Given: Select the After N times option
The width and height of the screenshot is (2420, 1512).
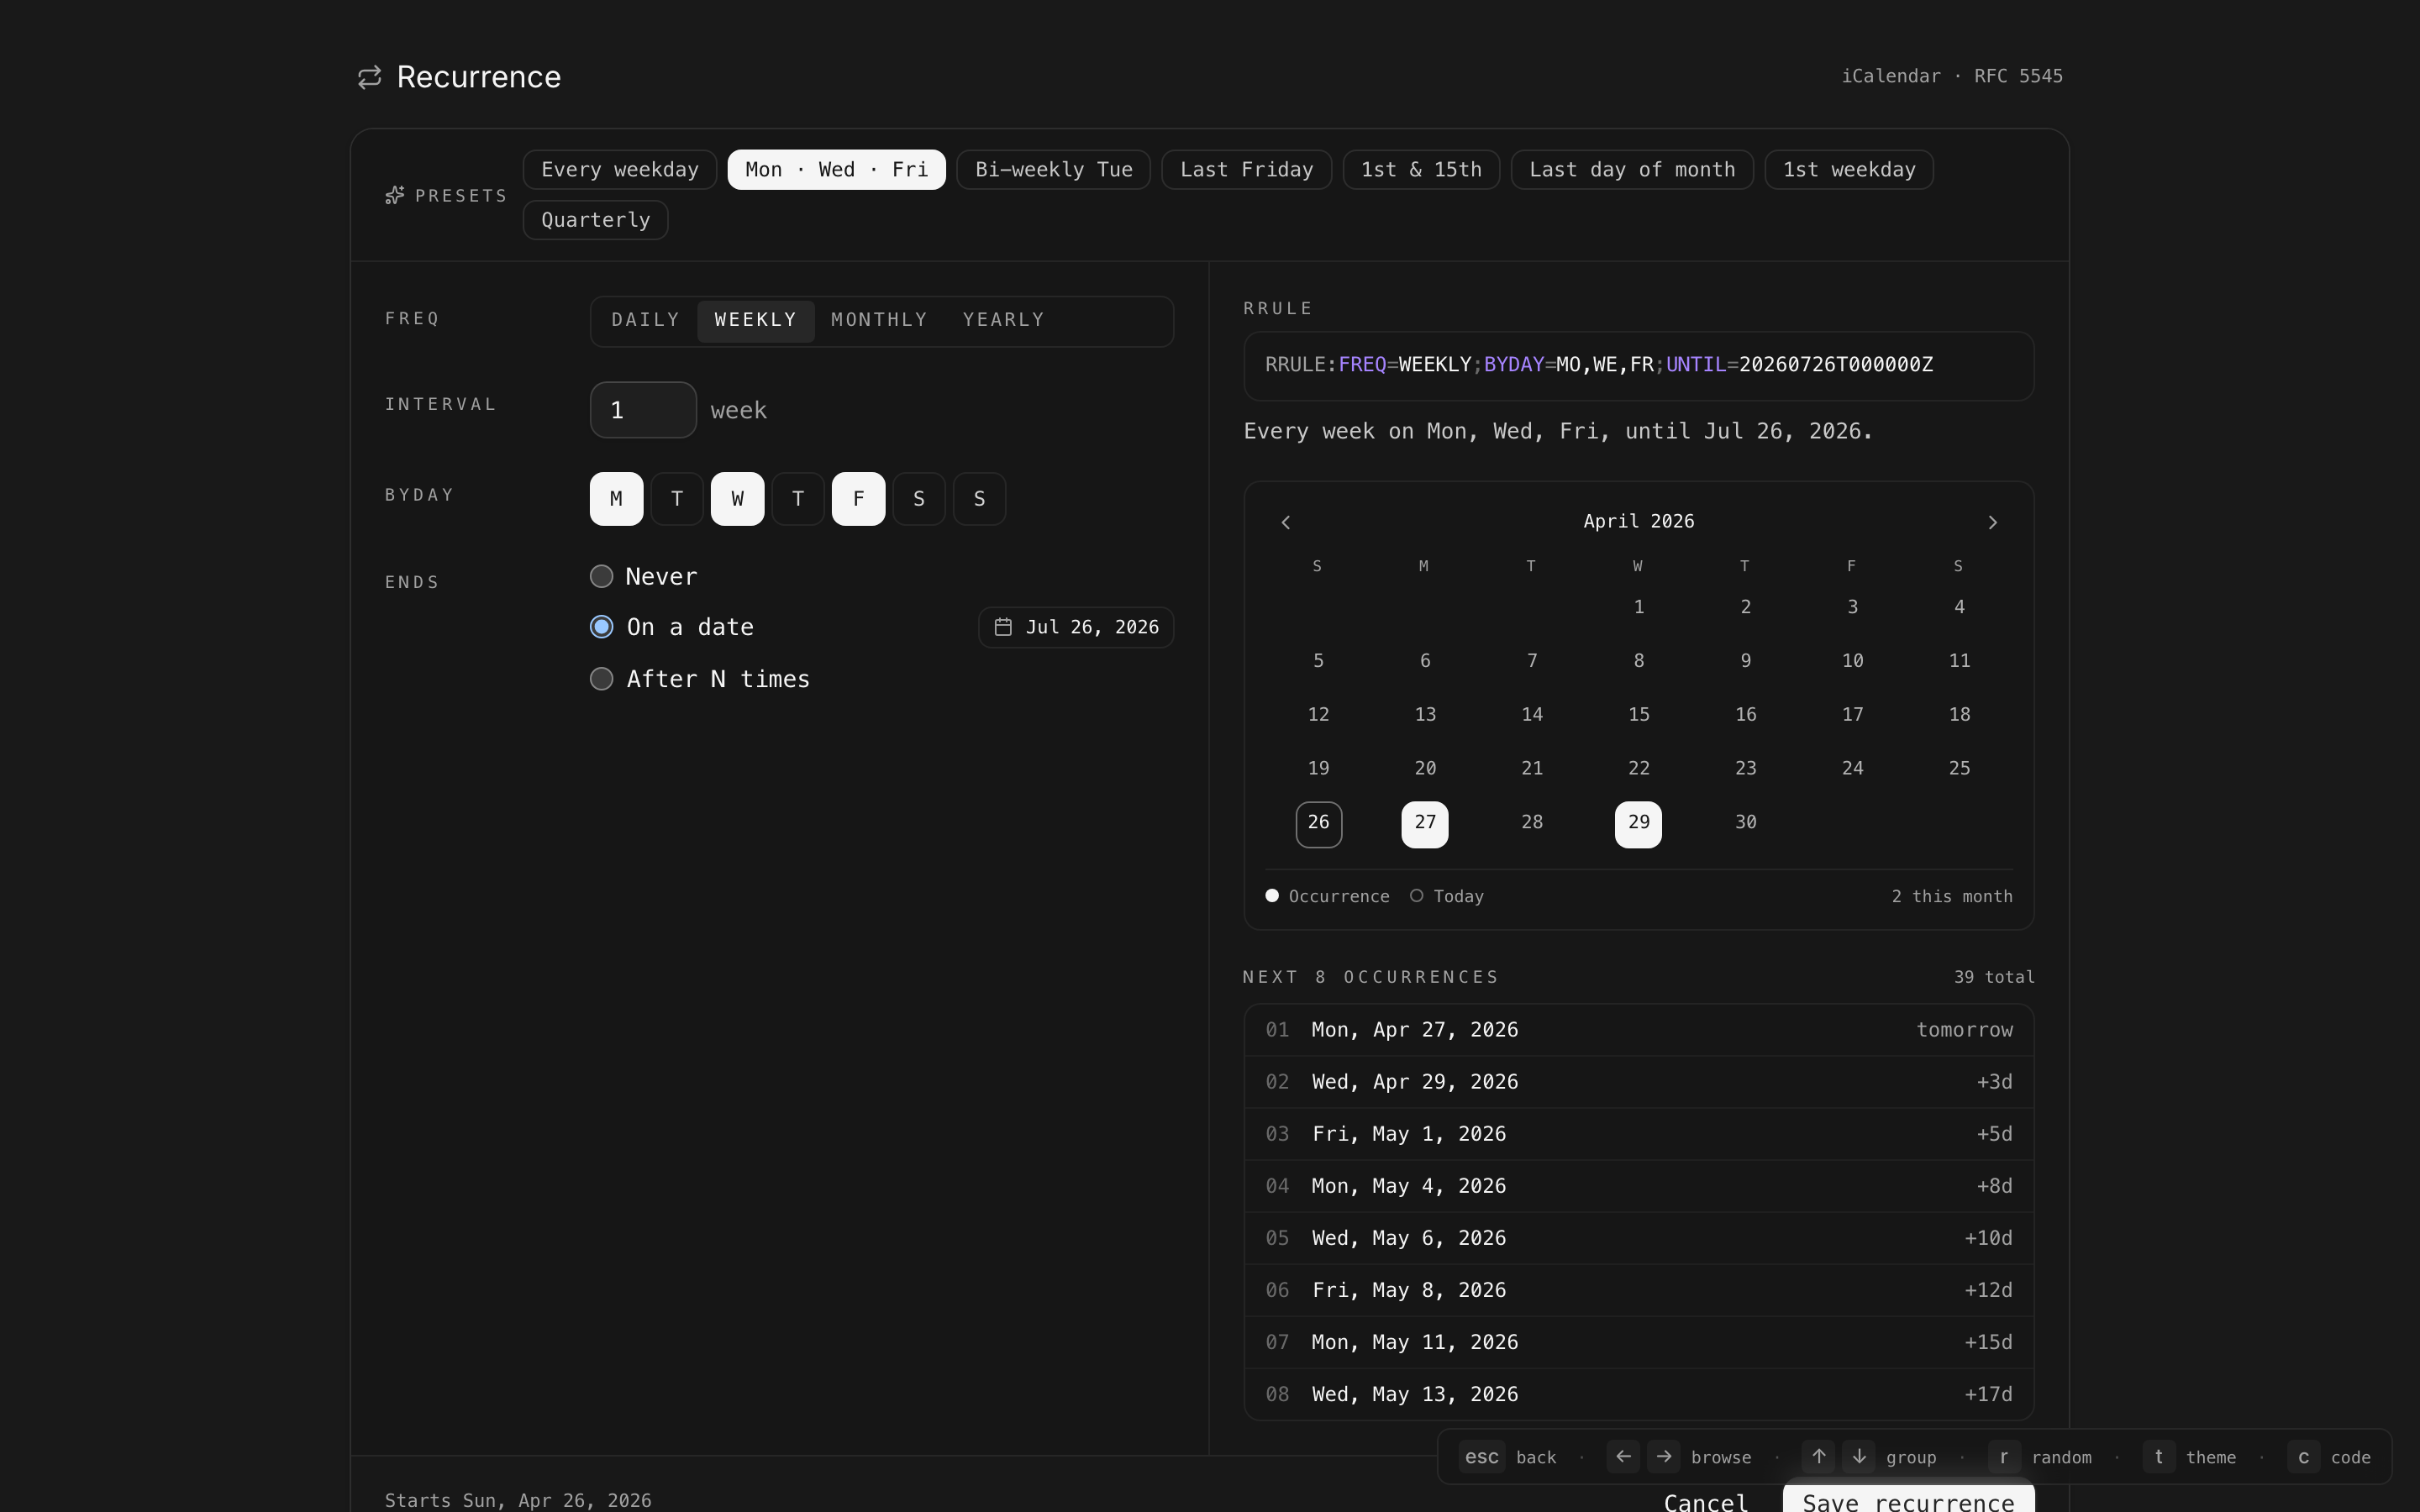Looking at the screenshot, I should pos(601,679).
